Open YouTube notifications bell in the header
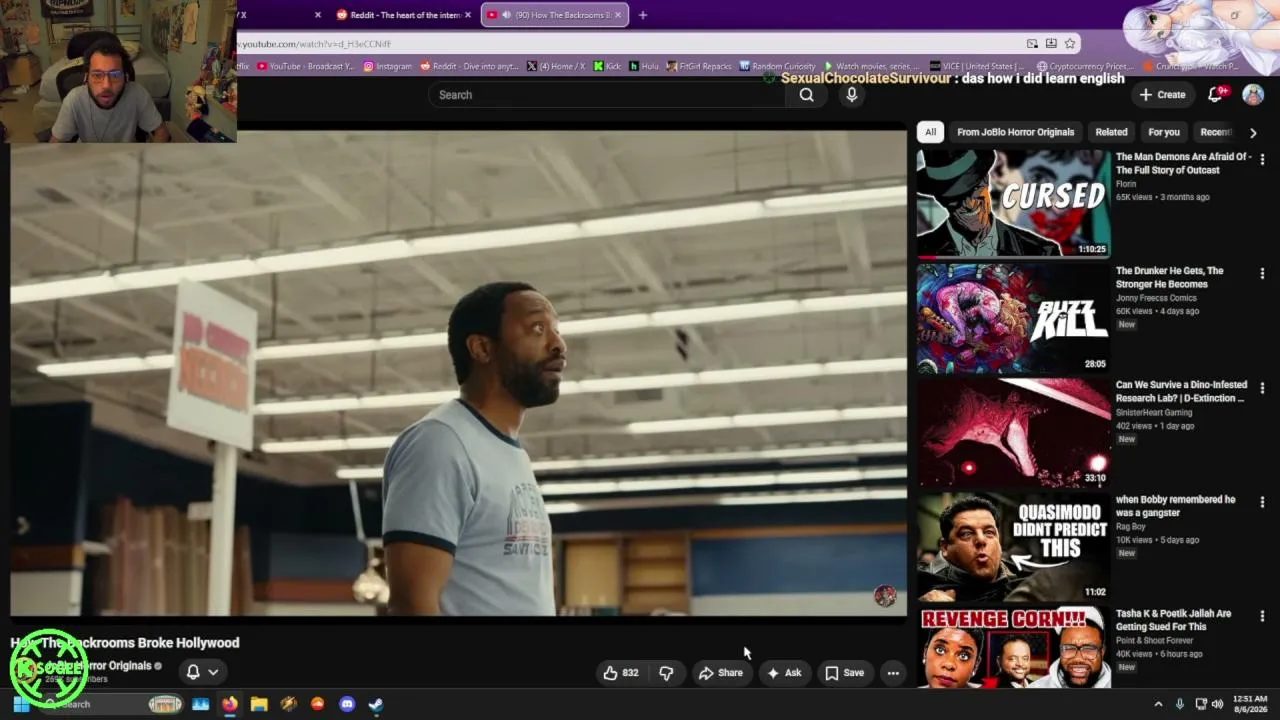1280x720 pixels. coord(1215,95)
